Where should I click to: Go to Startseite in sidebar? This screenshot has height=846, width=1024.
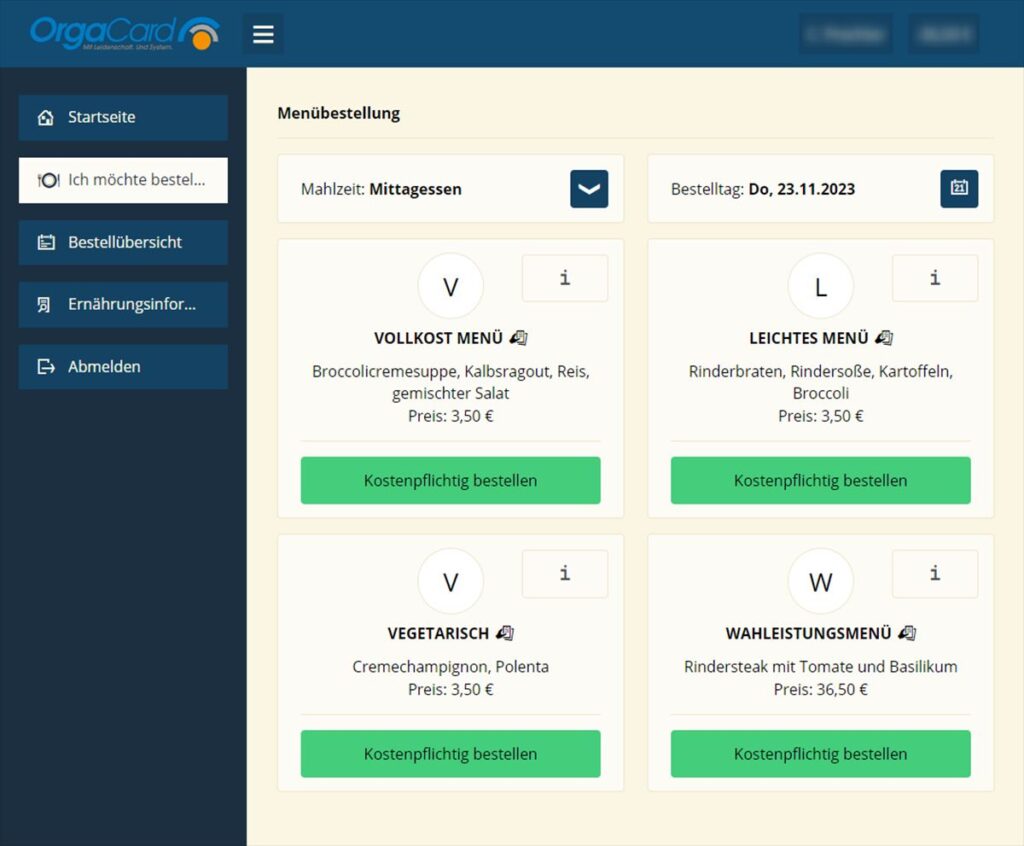[123, 118]
